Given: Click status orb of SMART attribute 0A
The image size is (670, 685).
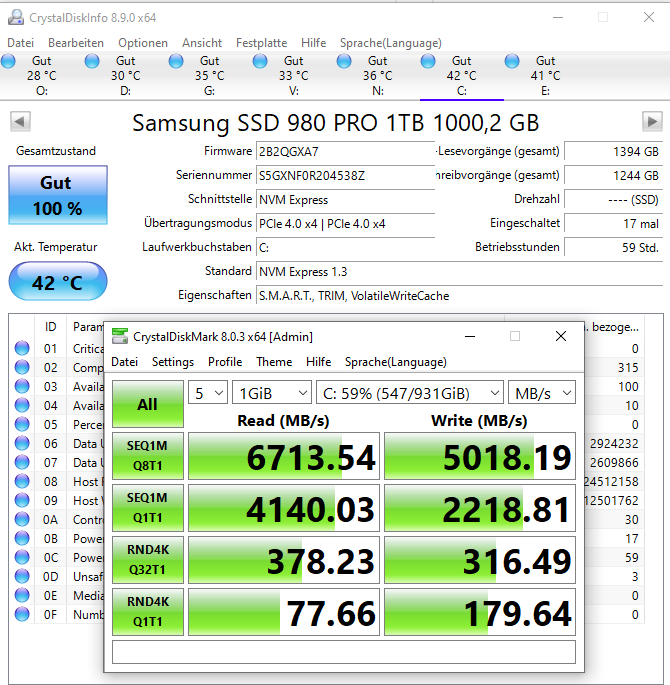Looking at the screenshot, I should 22,519.
